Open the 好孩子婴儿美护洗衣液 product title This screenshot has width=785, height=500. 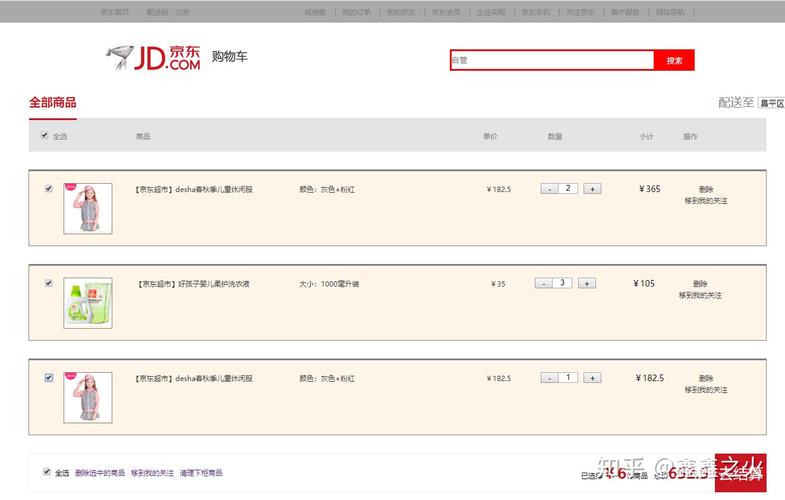(193, 284)
